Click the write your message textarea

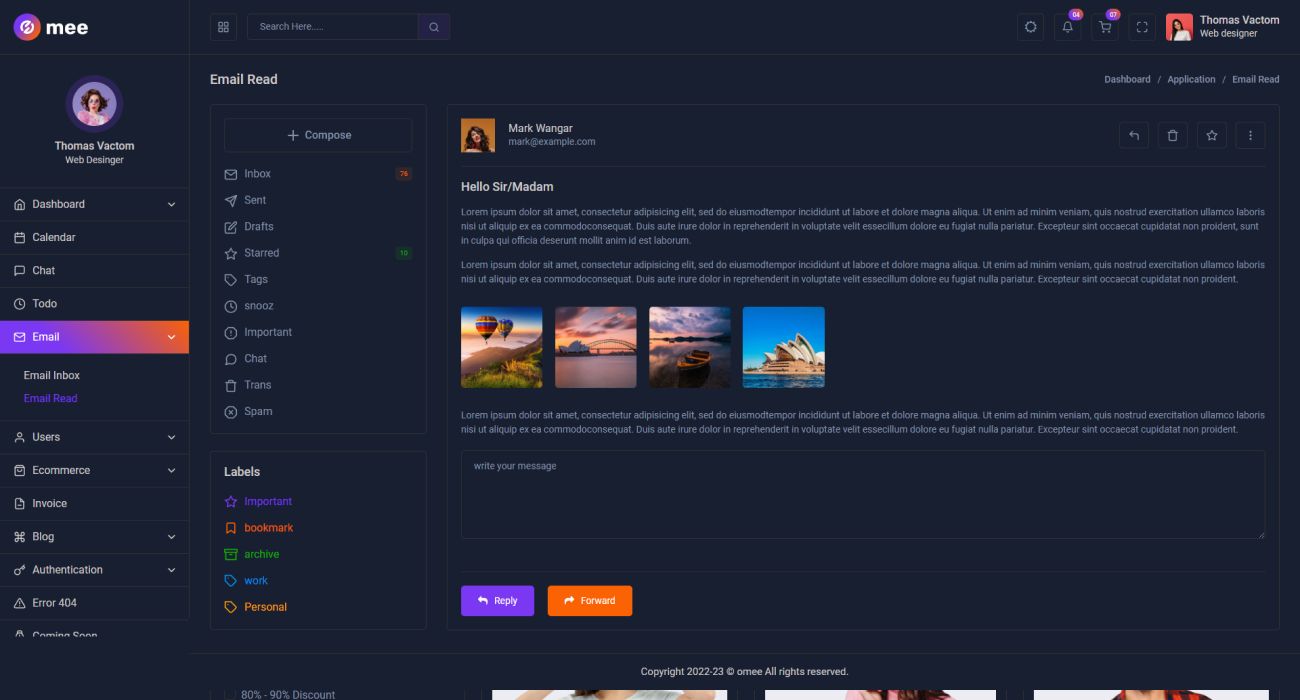pos(863,495)
